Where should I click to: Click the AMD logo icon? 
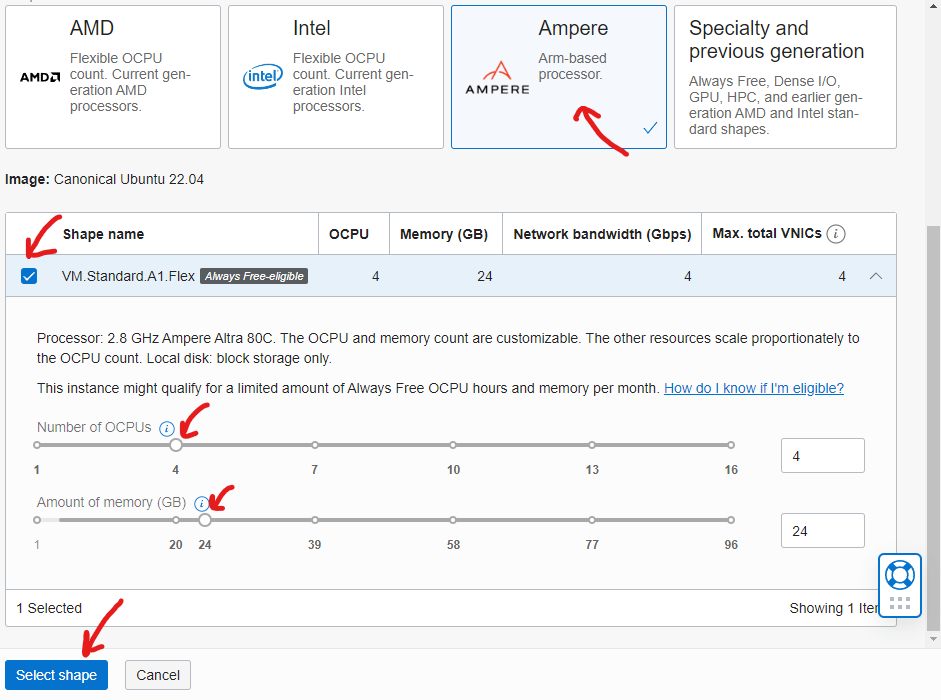tap(40, 77)
